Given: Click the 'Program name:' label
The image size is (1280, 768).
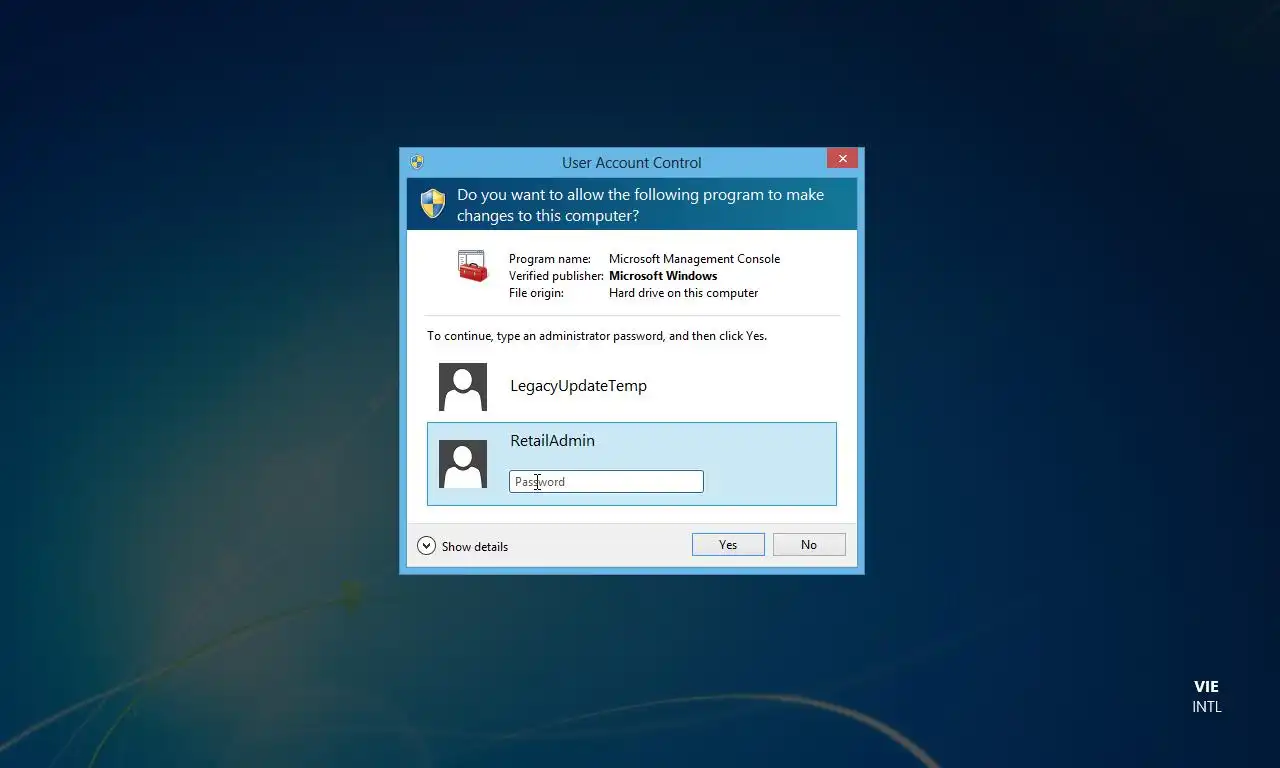Looking at the screenshot, I should tap(550, 259).
